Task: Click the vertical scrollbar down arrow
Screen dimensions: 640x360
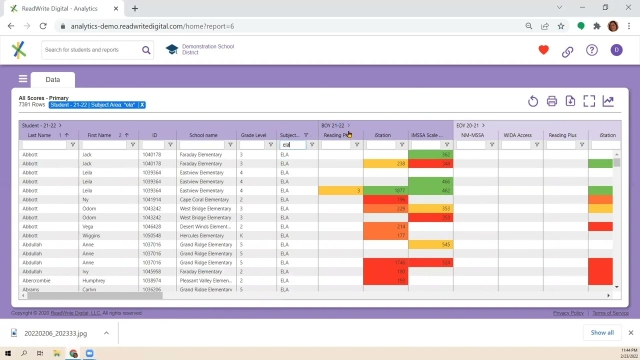Action: [616, 287]
